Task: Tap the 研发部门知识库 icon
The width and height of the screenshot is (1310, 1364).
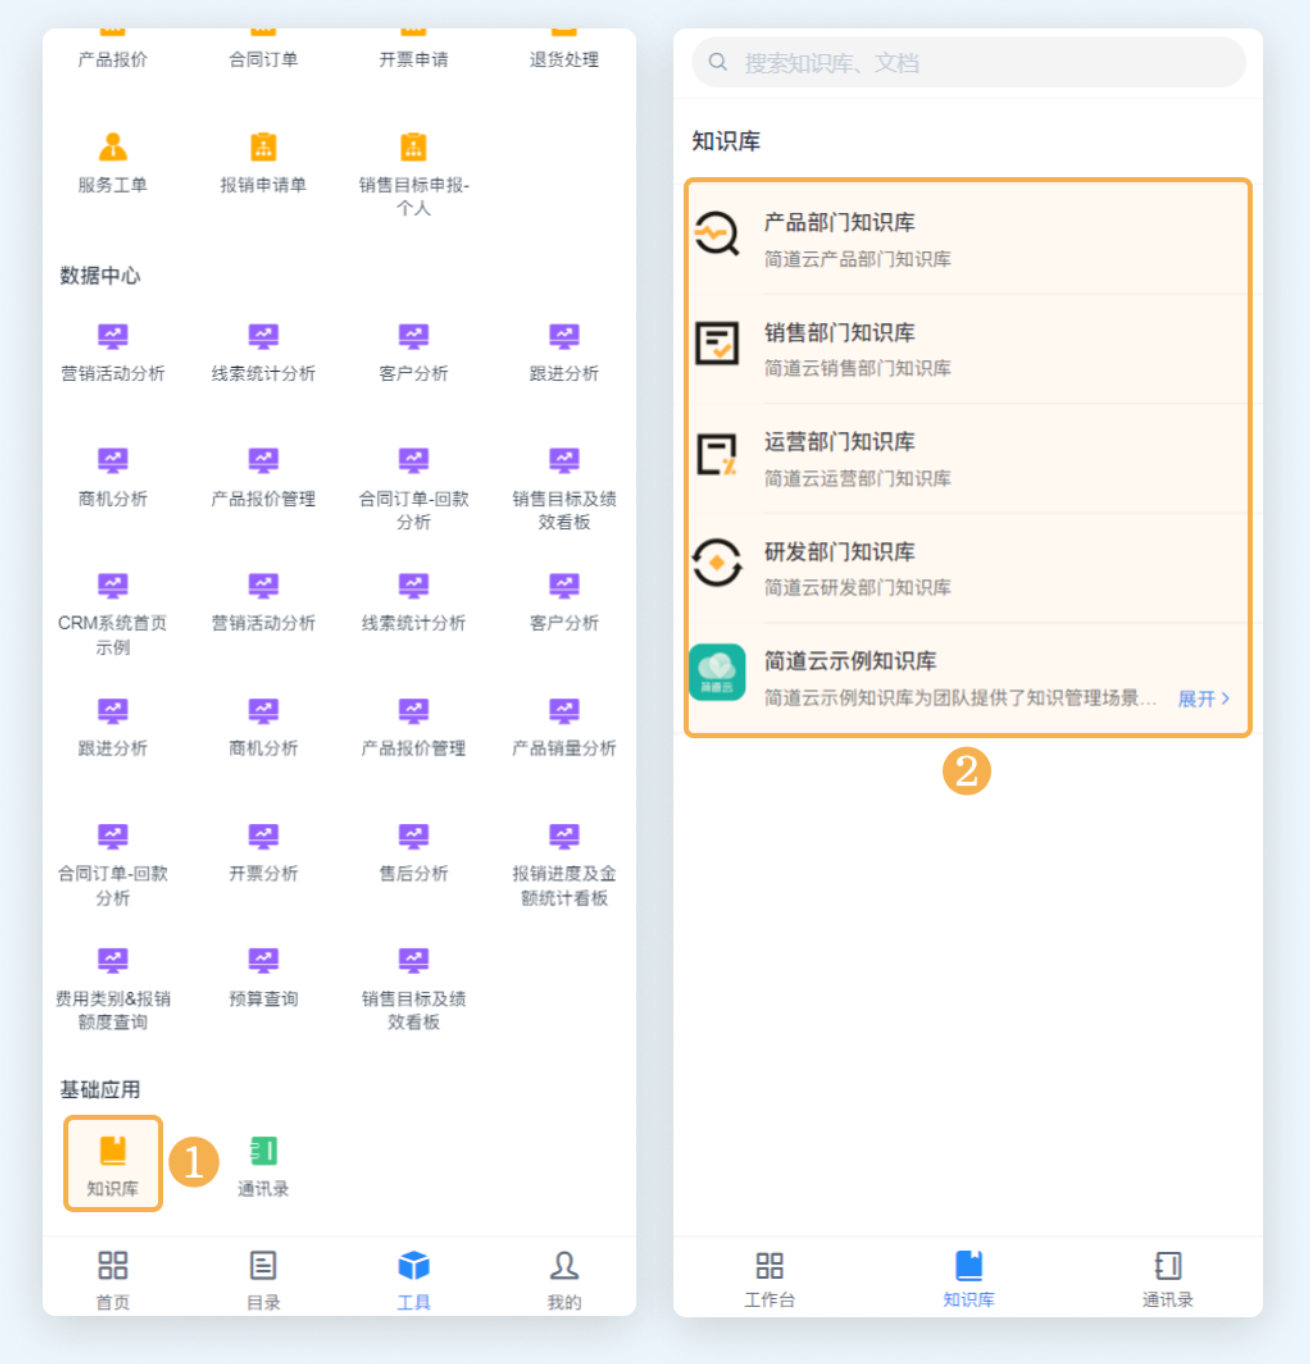Action: [x=717, y=563]
